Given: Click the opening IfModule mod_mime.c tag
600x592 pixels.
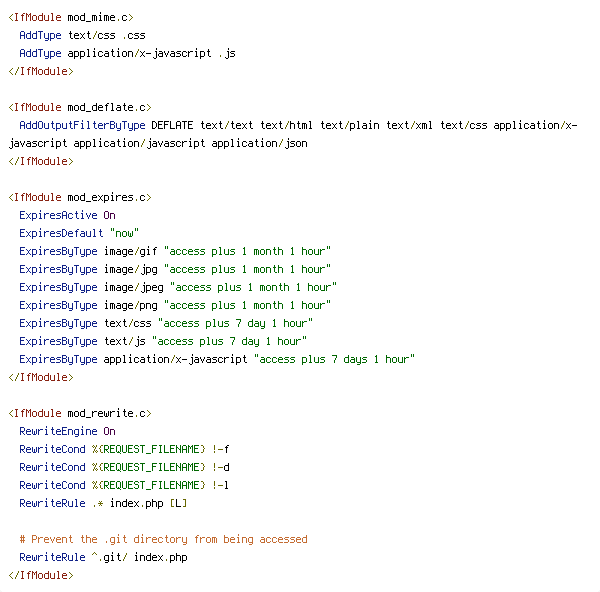Looking at the screenshot, I should (71, 18).
